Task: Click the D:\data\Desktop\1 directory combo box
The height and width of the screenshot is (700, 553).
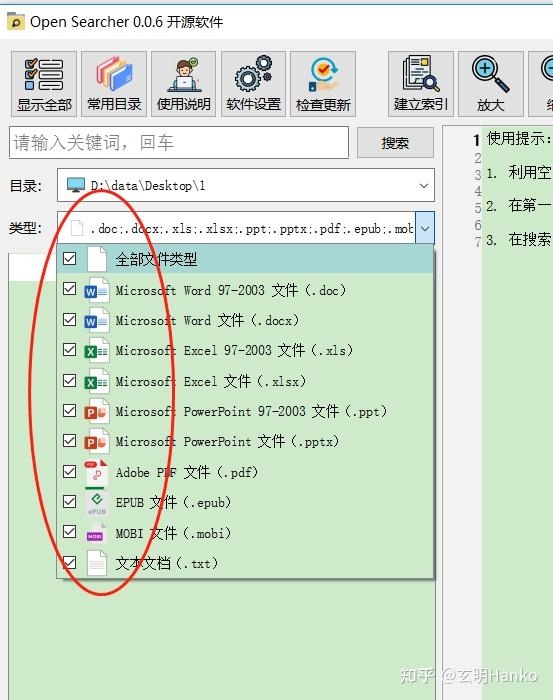Action: tap(245, 185)
